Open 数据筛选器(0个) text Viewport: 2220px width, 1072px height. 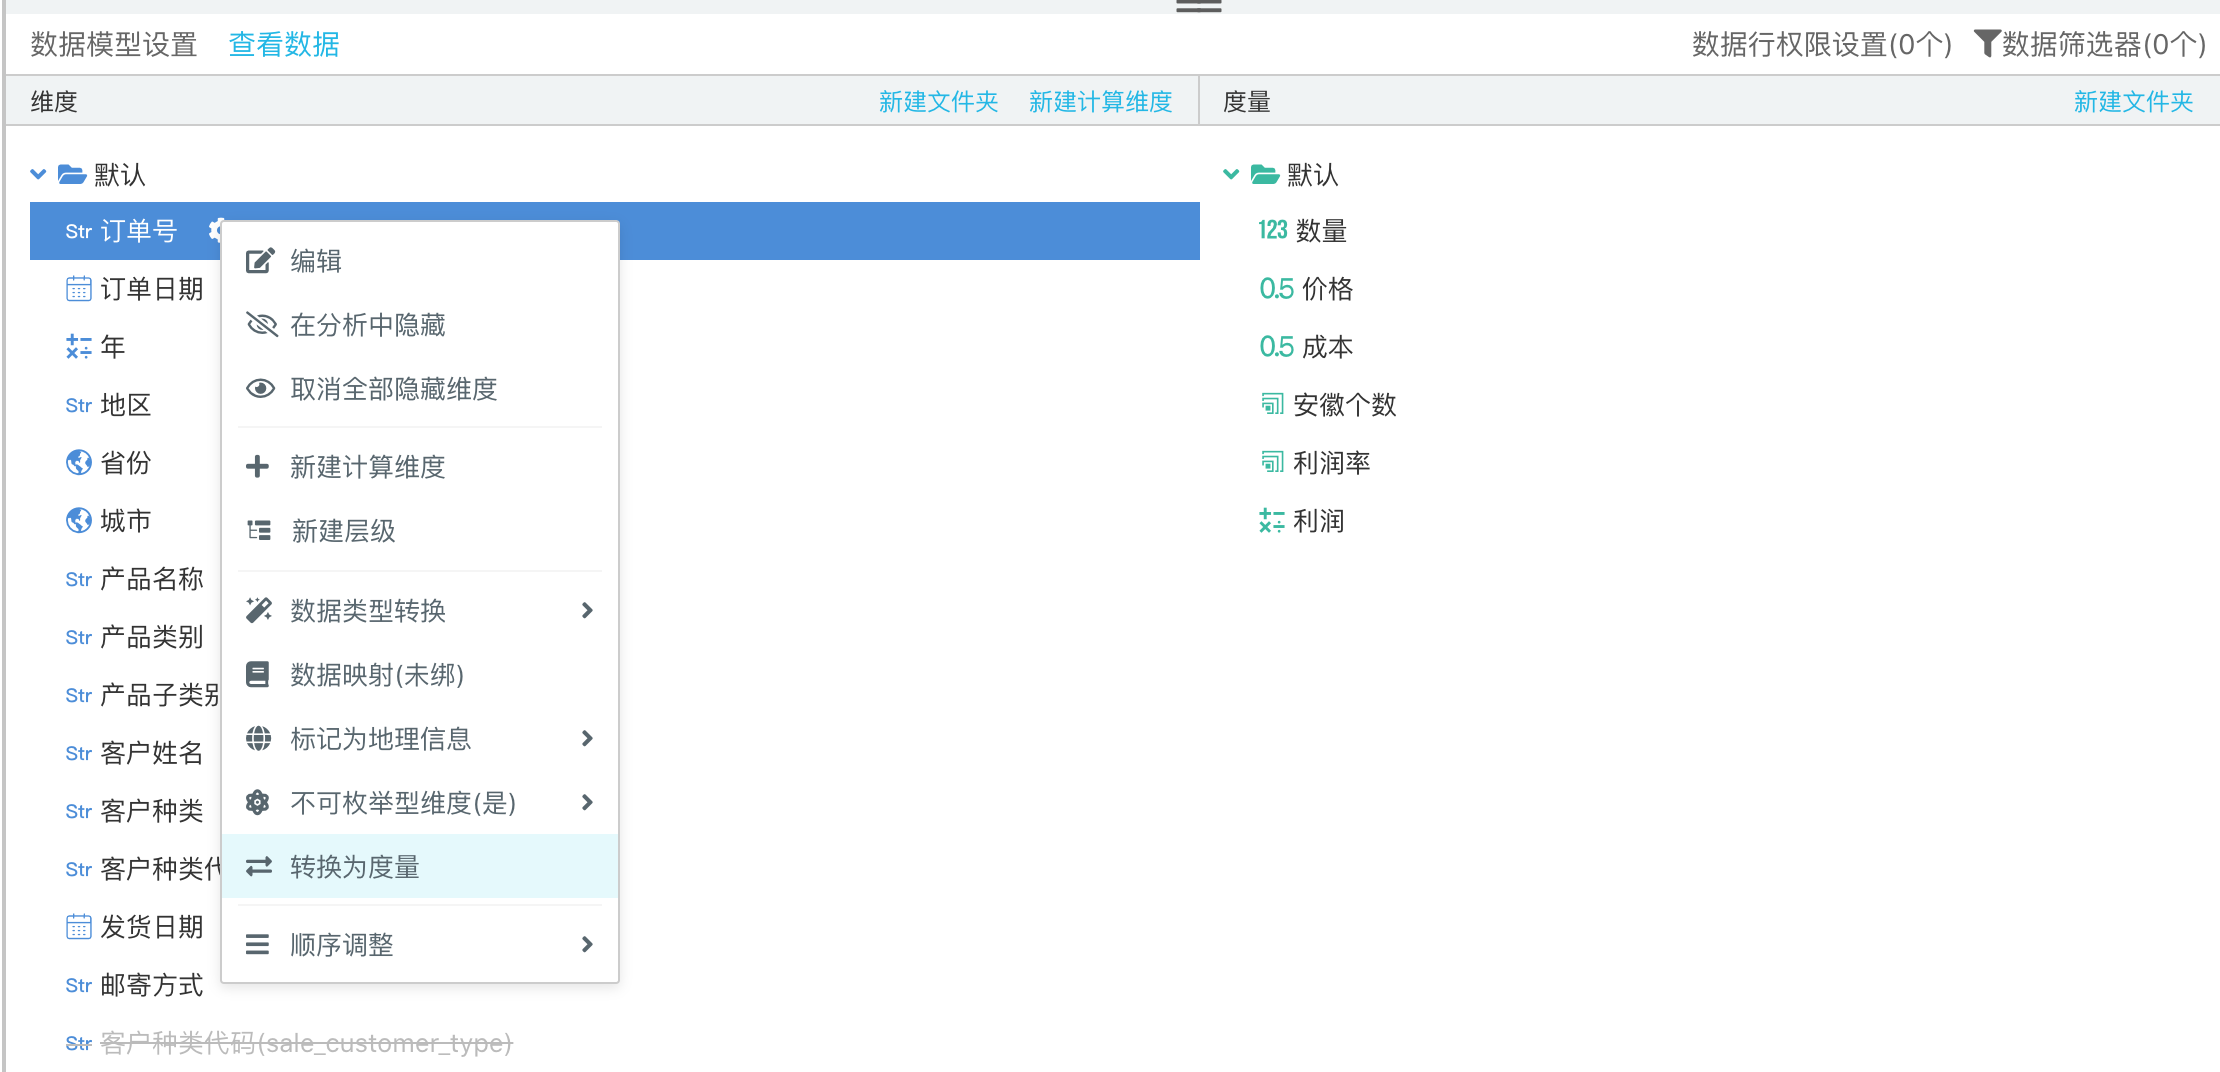pos(2103,44)
